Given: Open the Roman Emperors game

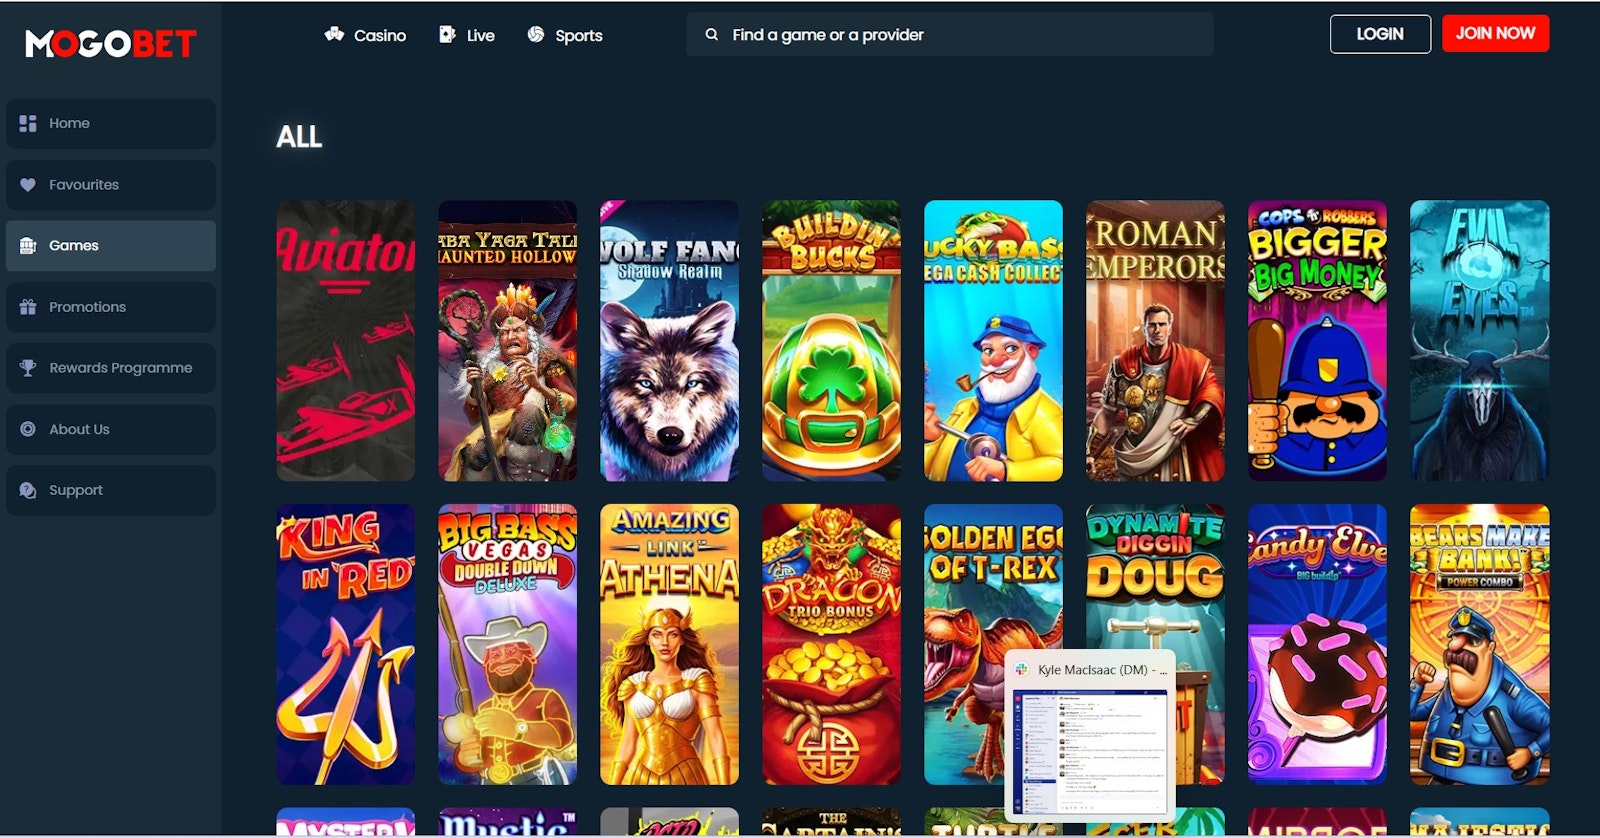Looking at the screenshot, I should (1155, 341).
